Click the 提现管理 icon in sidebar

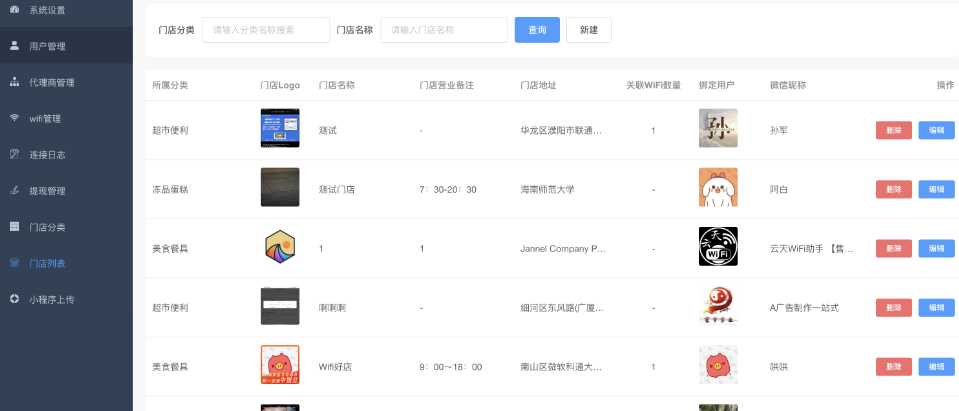point(15,191)
